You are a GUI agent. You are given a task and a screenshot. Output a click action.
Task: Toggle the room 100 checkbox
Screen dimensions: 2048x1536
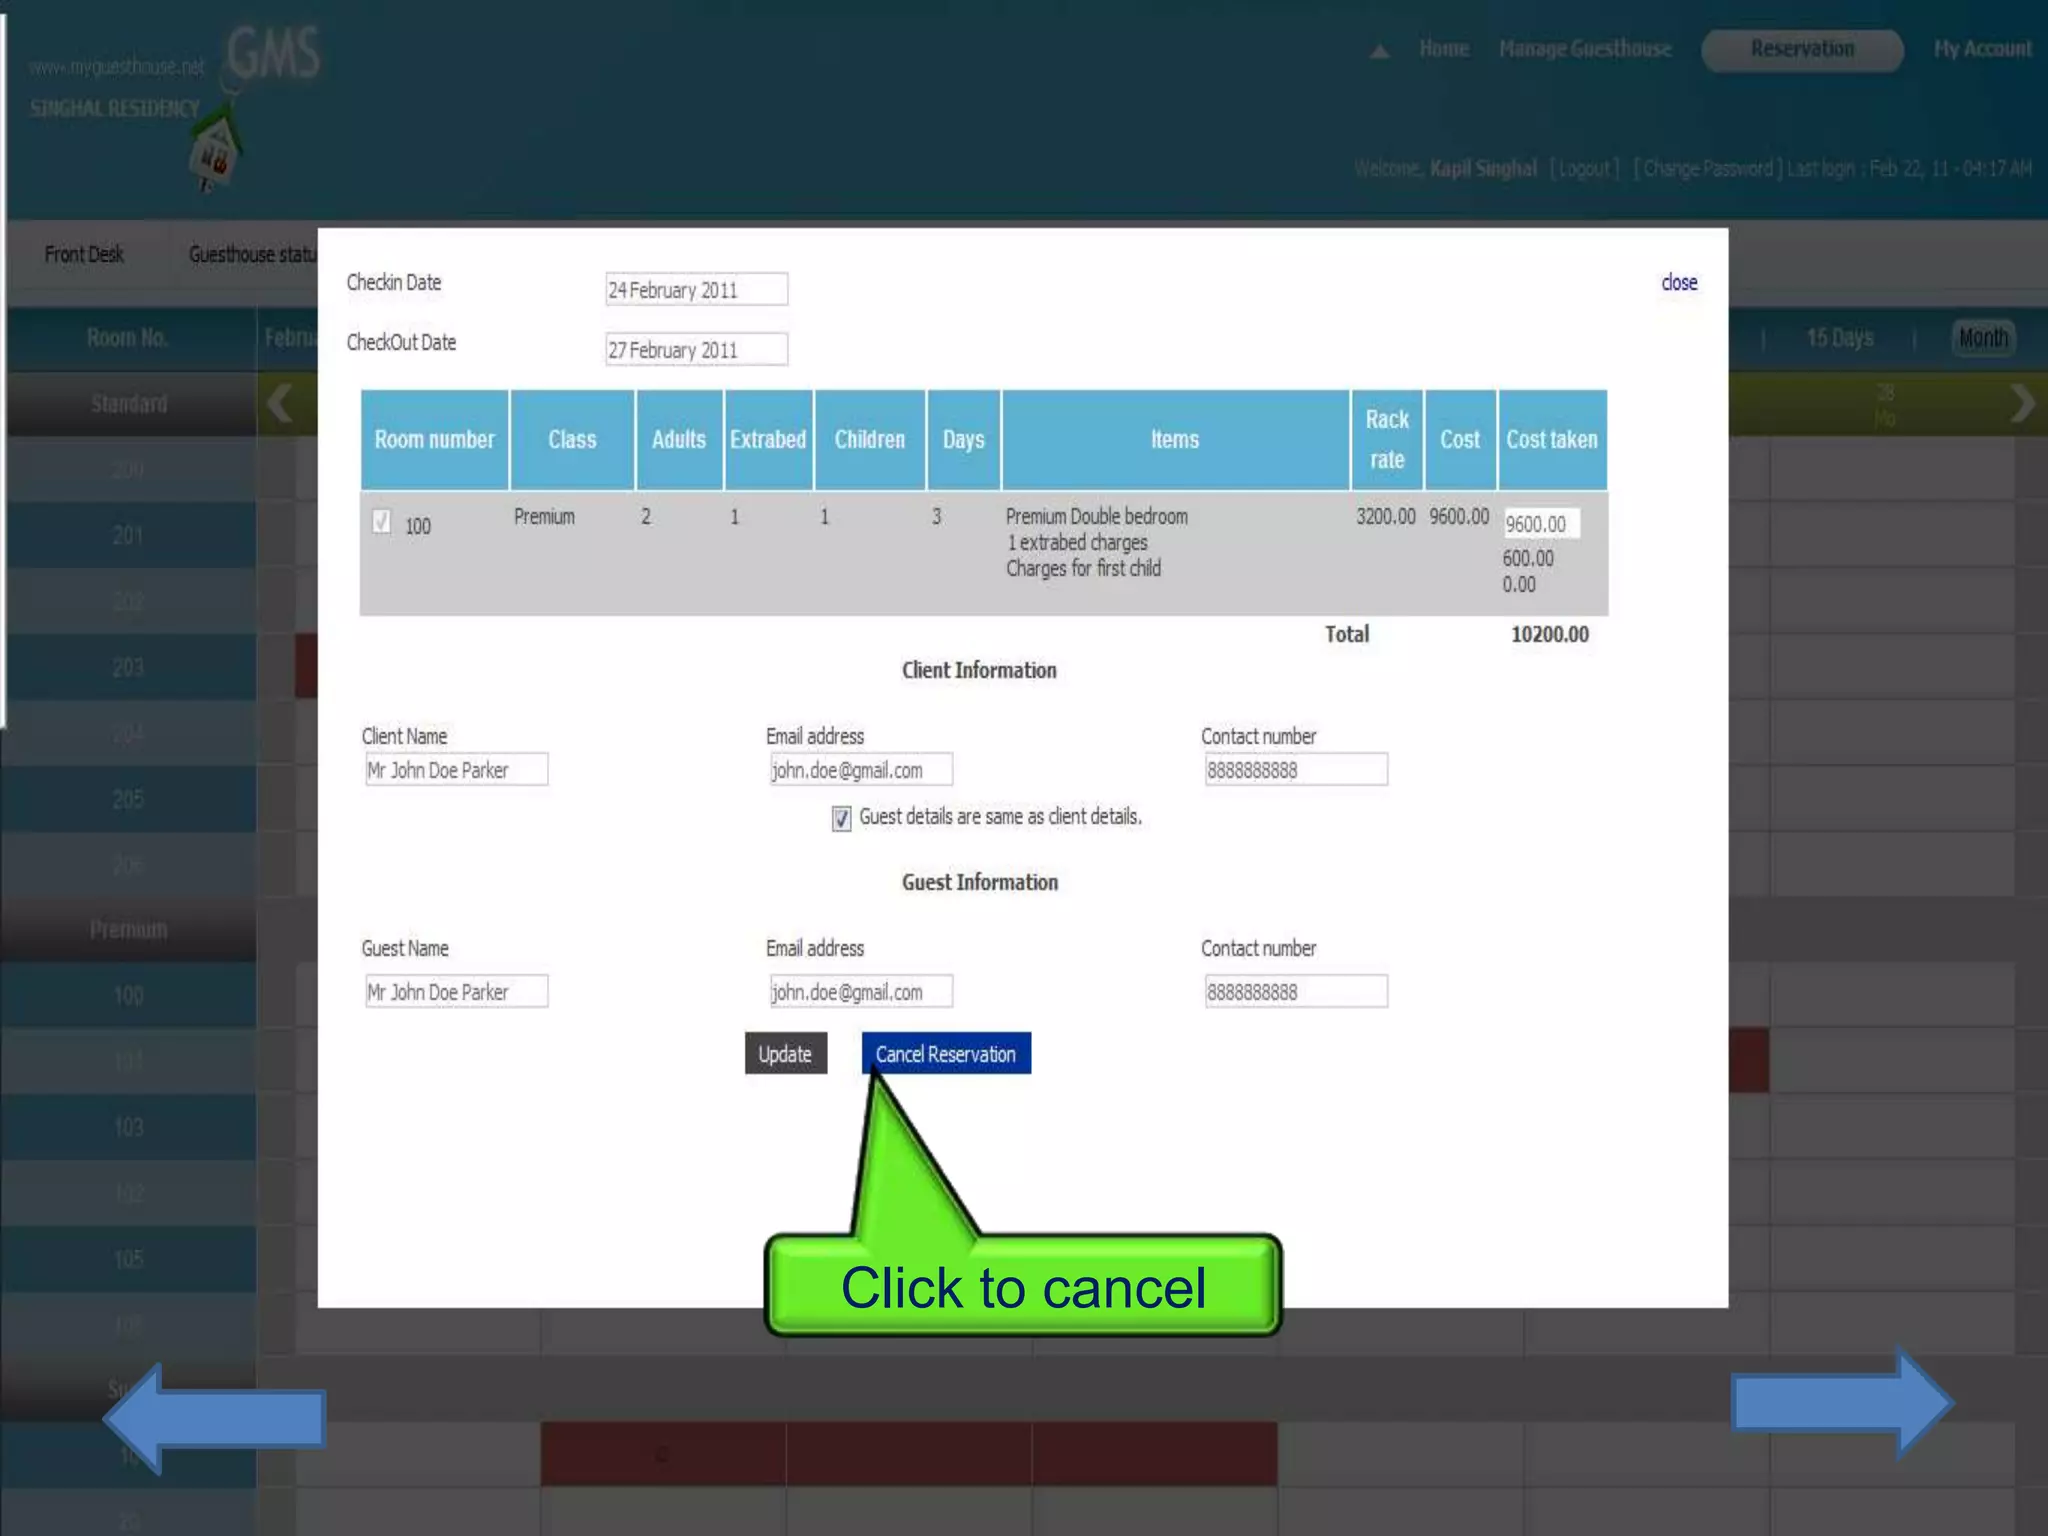point(381,522)
